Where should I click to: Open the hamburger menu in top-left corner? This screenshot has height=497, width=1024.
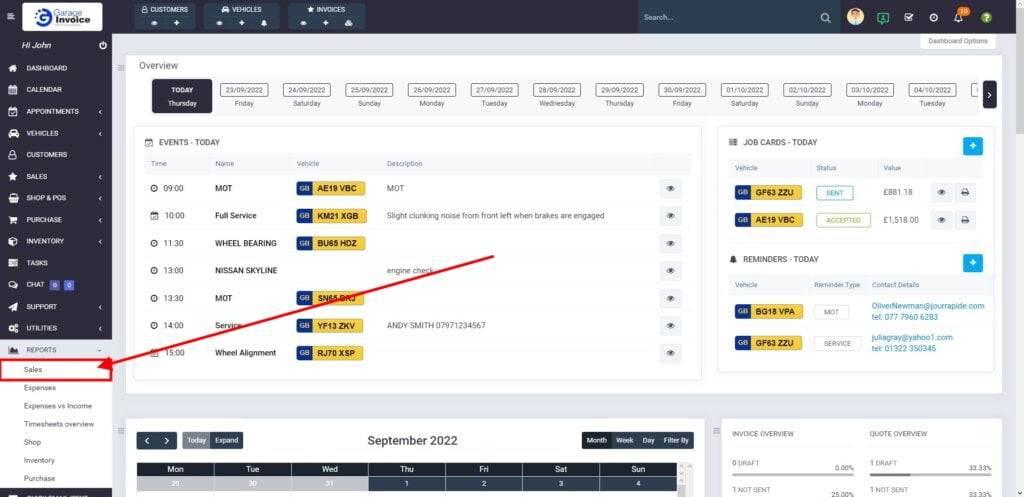(12, 15)
